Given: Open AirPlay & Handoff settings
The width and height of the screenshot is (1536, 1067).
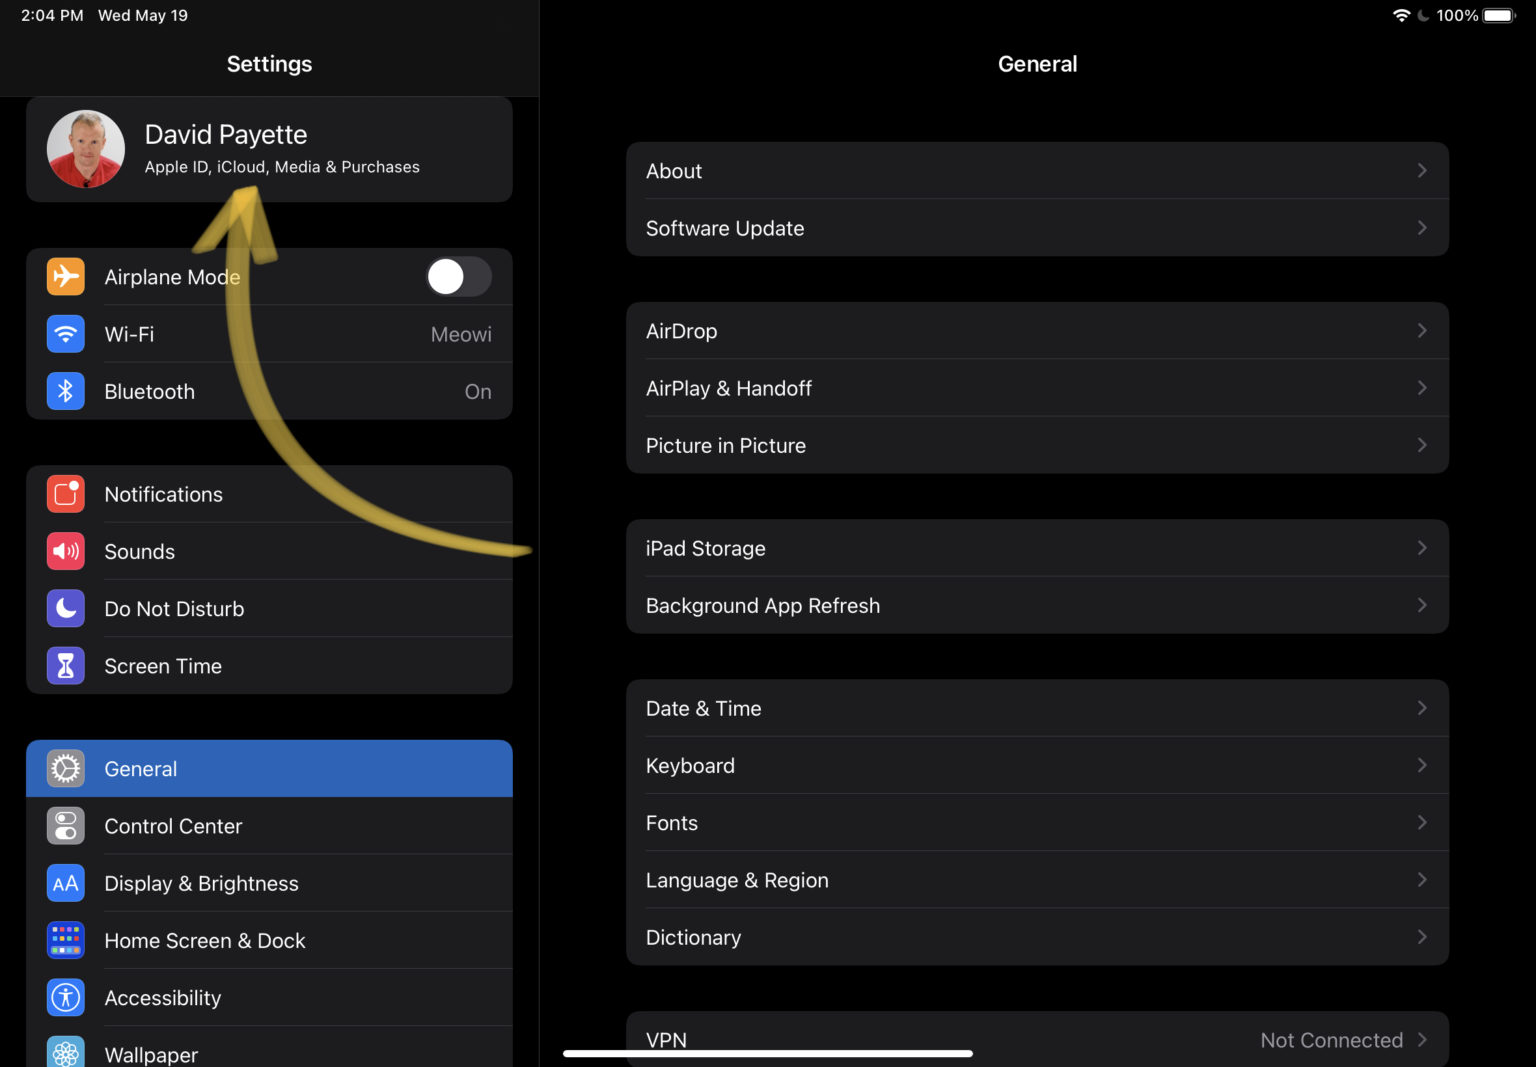Looking at the screenshot, I should (1036, 388).
